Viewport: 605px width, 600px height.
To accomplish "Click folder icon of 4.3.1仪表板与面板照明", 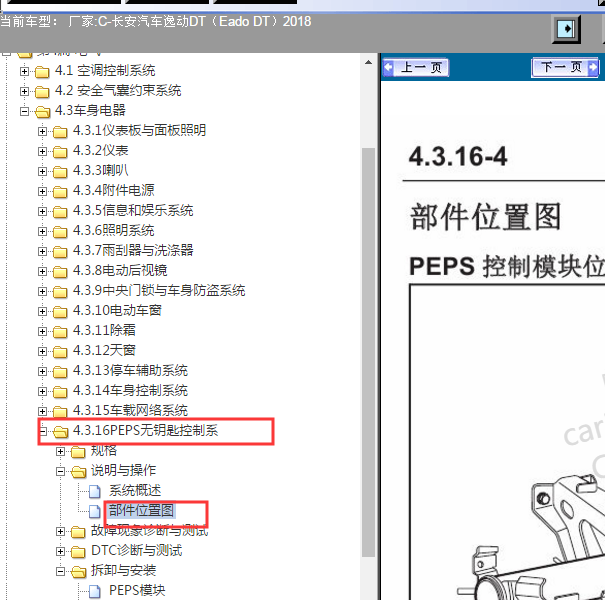I will 60,132.
